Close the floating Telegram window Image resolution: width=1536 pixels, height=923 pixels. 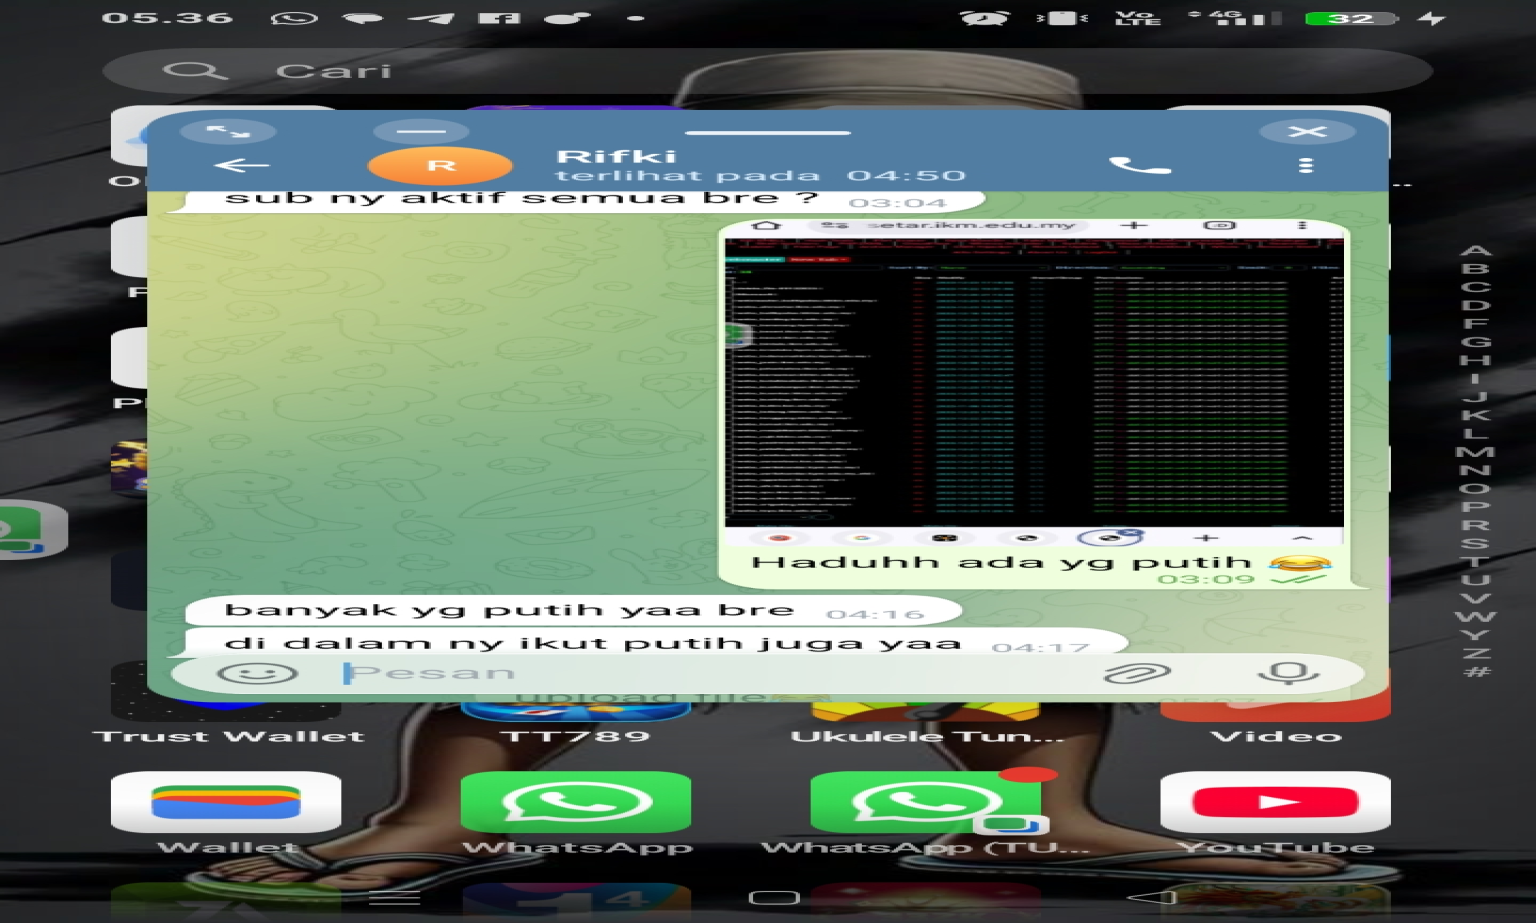tap(1307, 132)
